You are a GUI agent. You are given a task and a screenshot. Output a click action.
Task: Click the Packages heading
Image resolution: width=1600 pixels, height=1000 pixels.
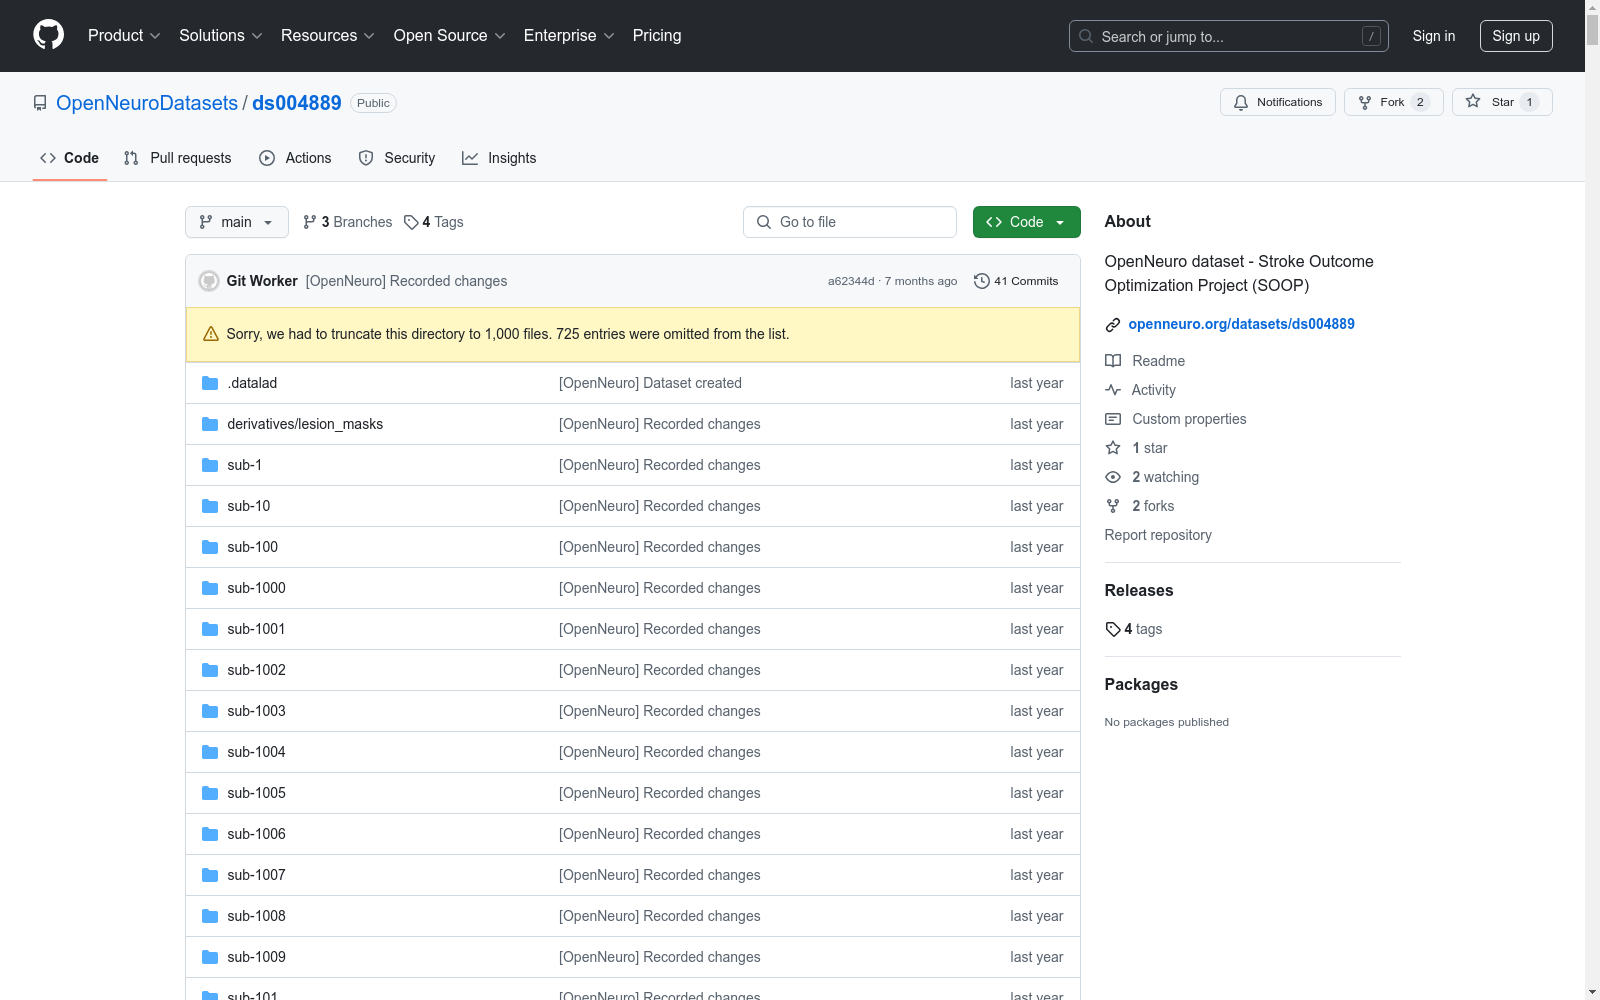1141,684
